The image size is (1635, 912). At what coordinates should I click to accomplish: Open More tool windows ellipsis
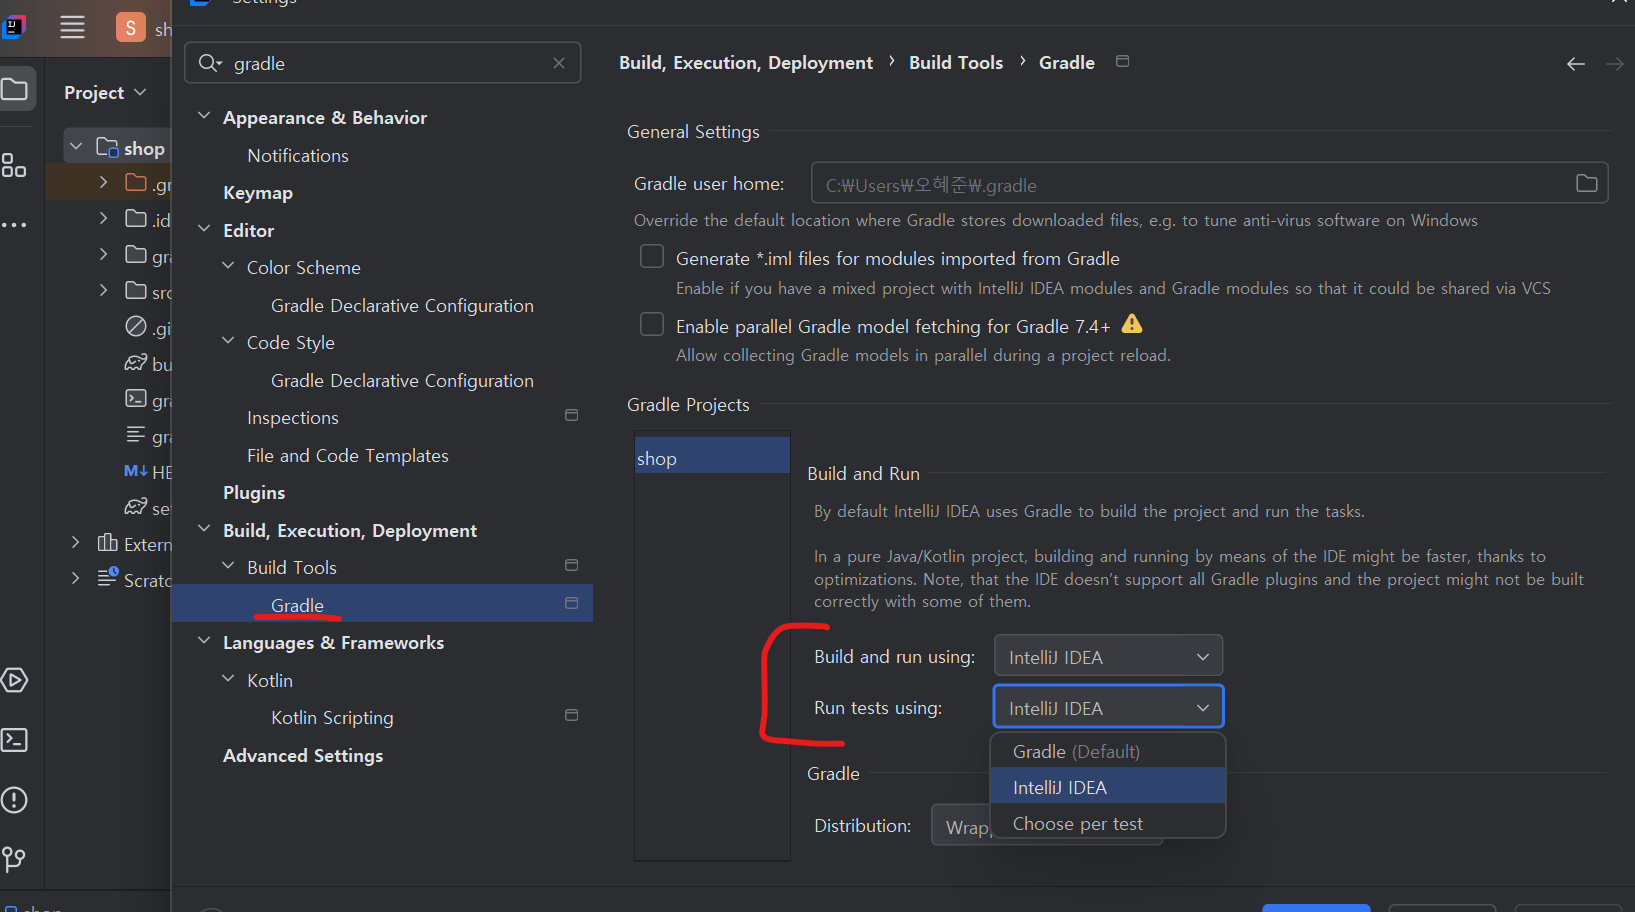click(x=14, y=225)
